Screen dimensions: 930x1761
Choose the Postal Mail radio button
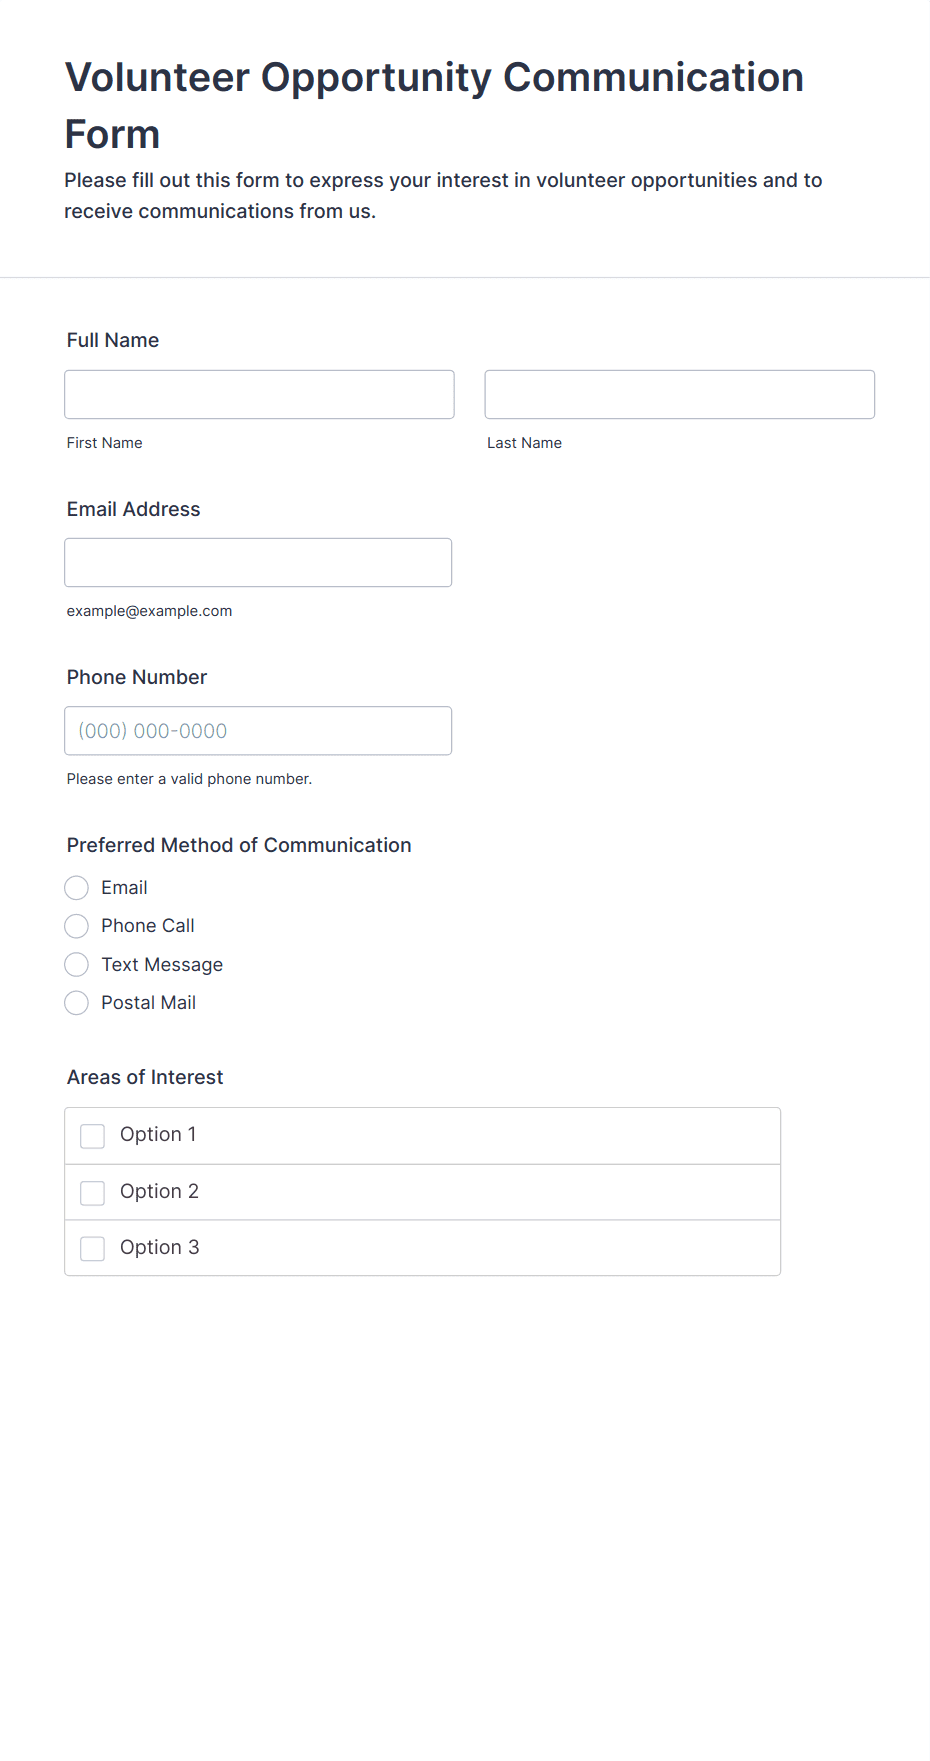(x=77, y=1002)
